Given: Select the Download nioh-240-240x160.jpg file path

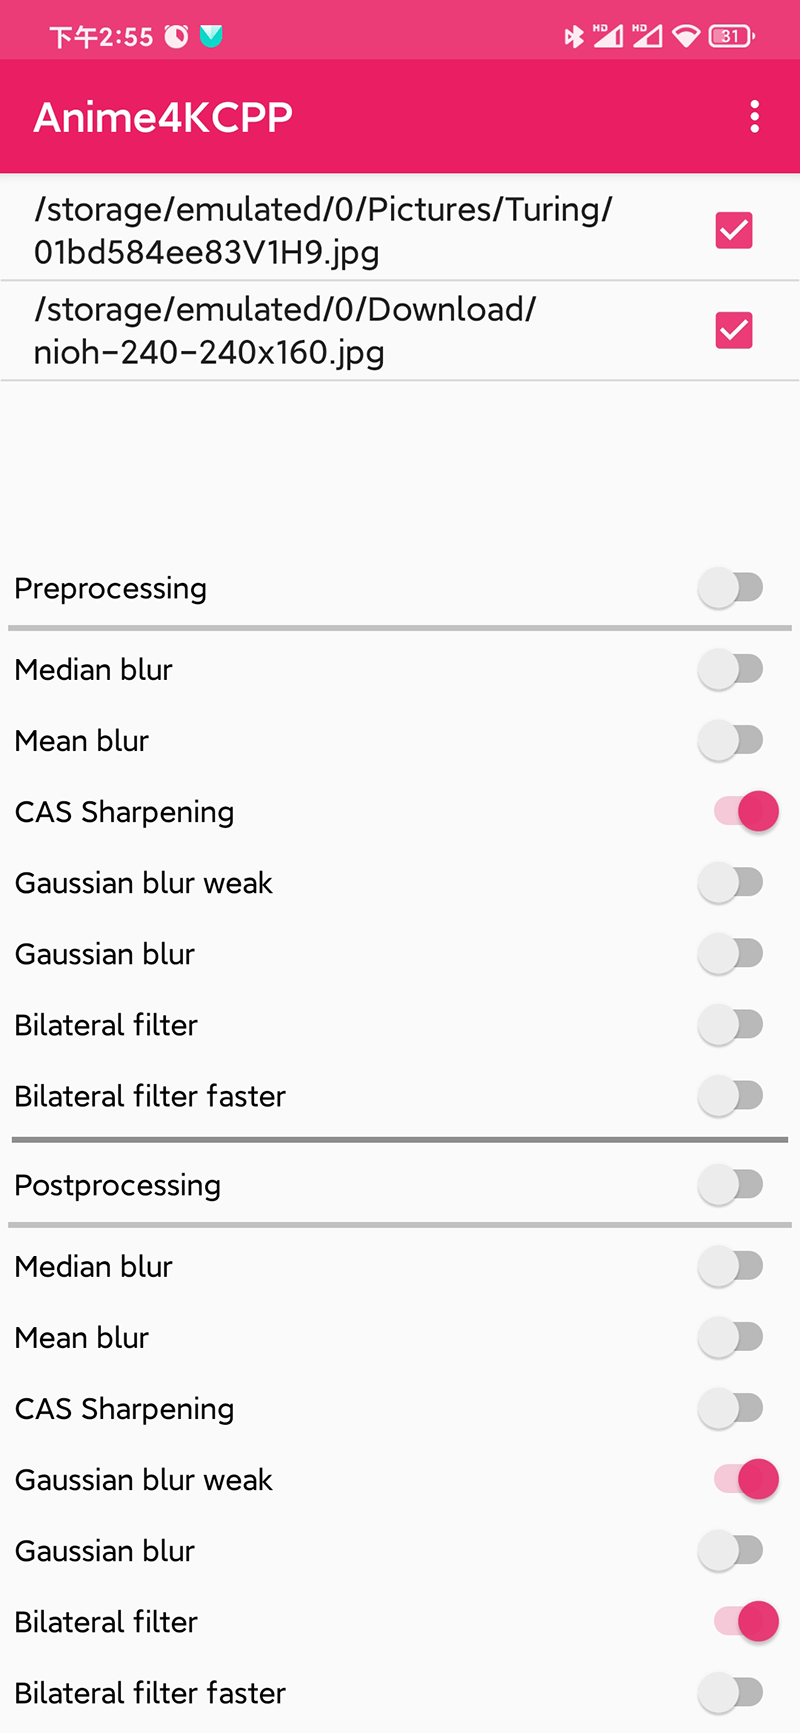Looking at the screenshot, I should click(x=285, y=331).
